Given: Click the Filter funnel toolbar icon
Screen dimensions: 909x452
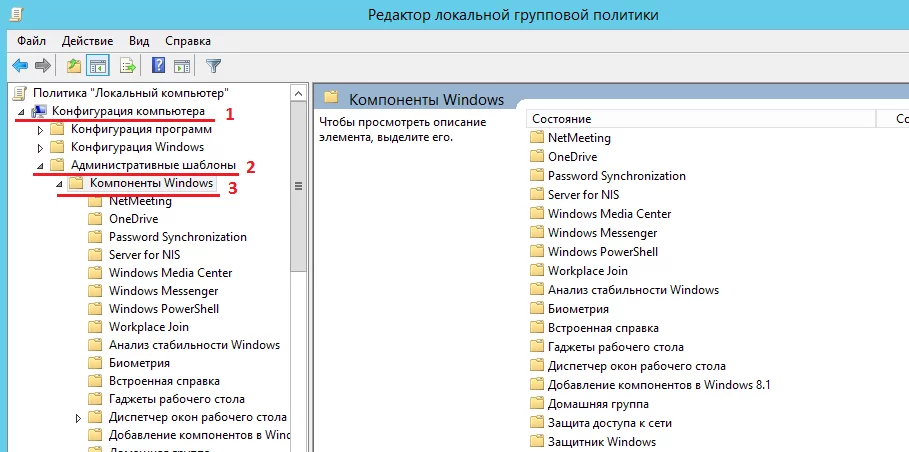Looking at the screenshot, I should (213, 66).
